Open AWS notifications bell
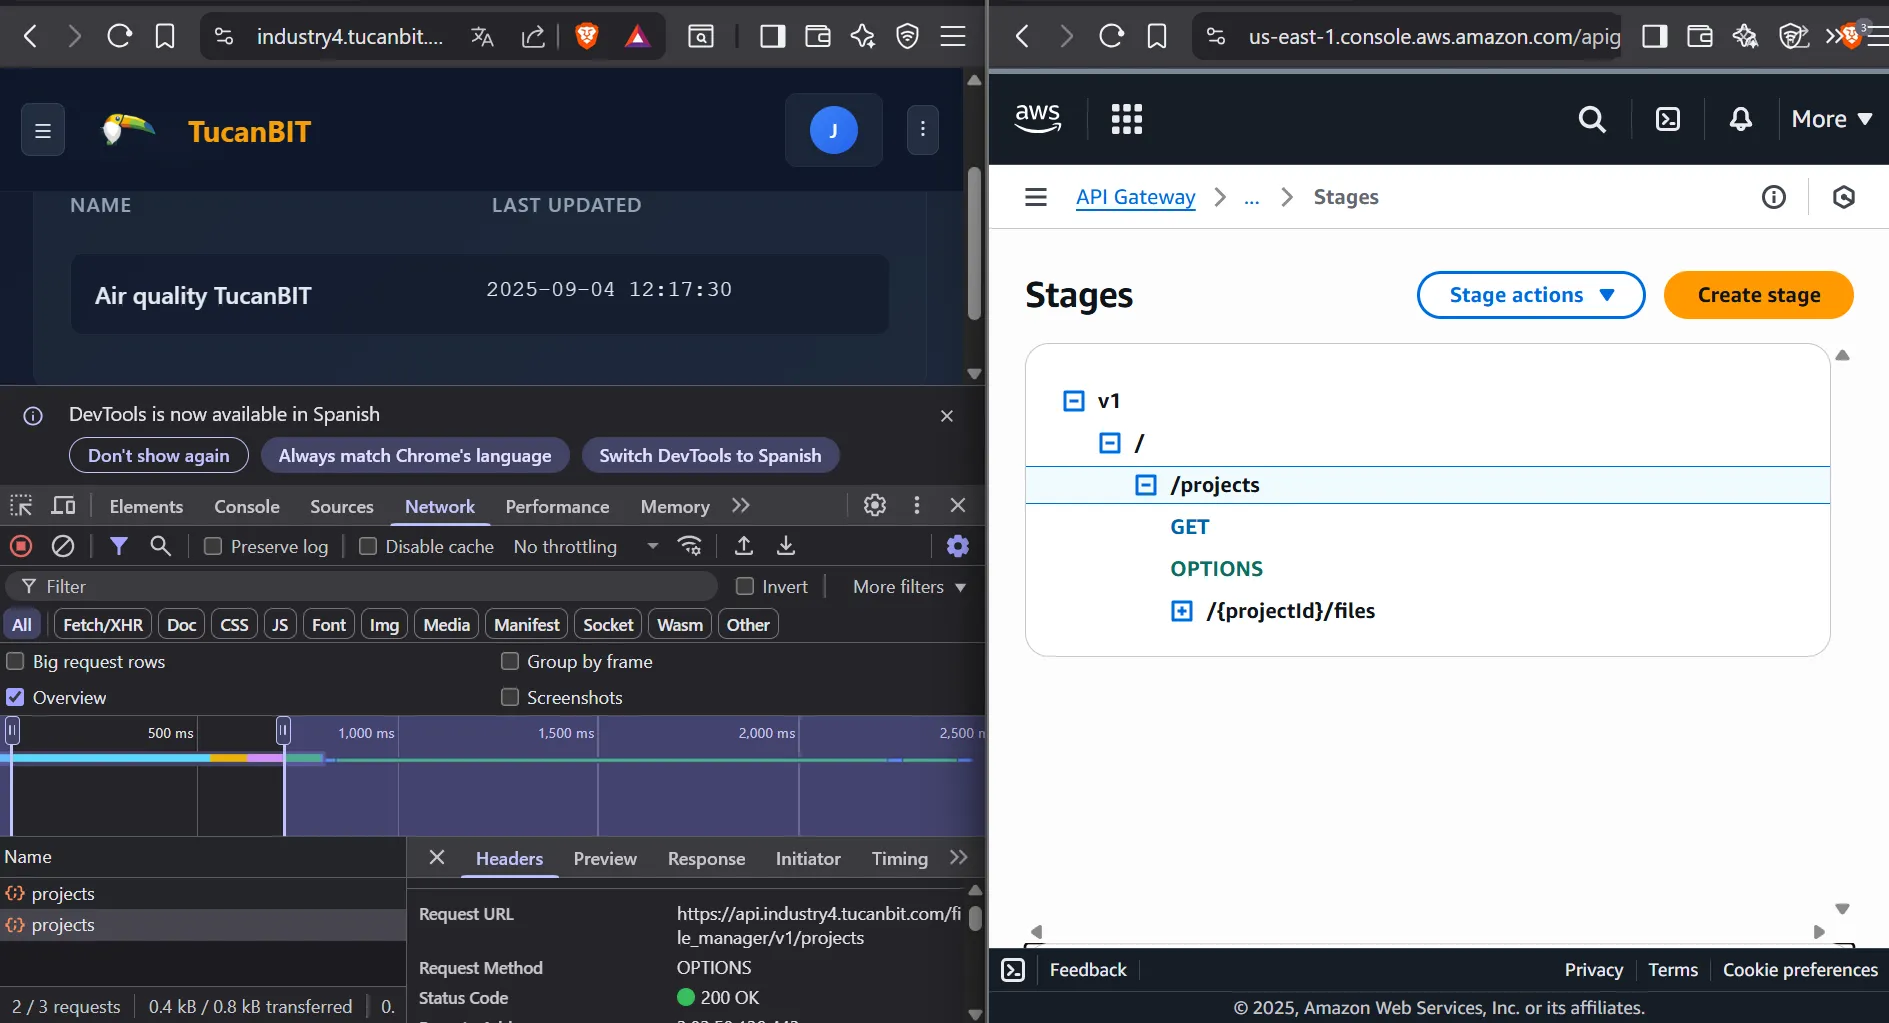 click(x=1740, y=118)
